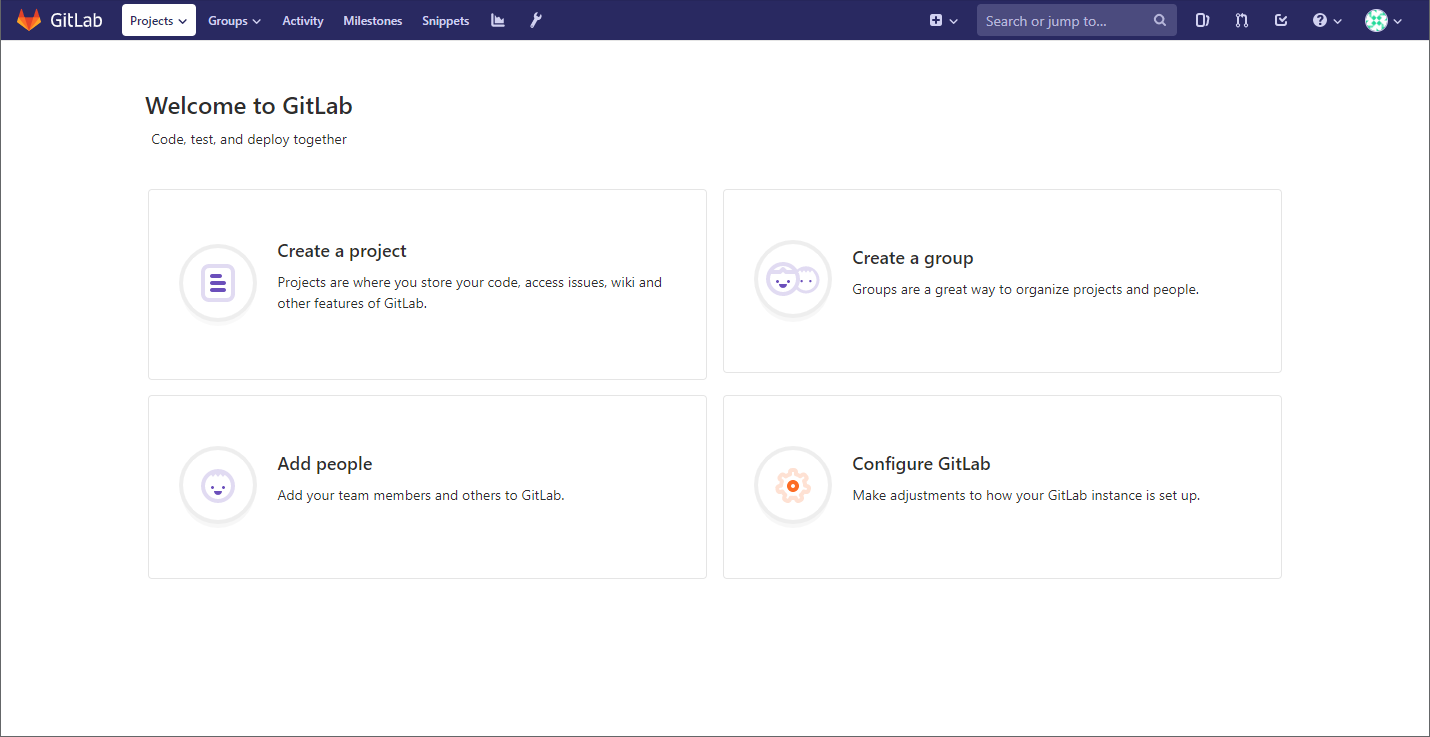The image size is (1430, 737).
Task: Click the Configure GitLab gear icon
Action: [x=792, y=486]
